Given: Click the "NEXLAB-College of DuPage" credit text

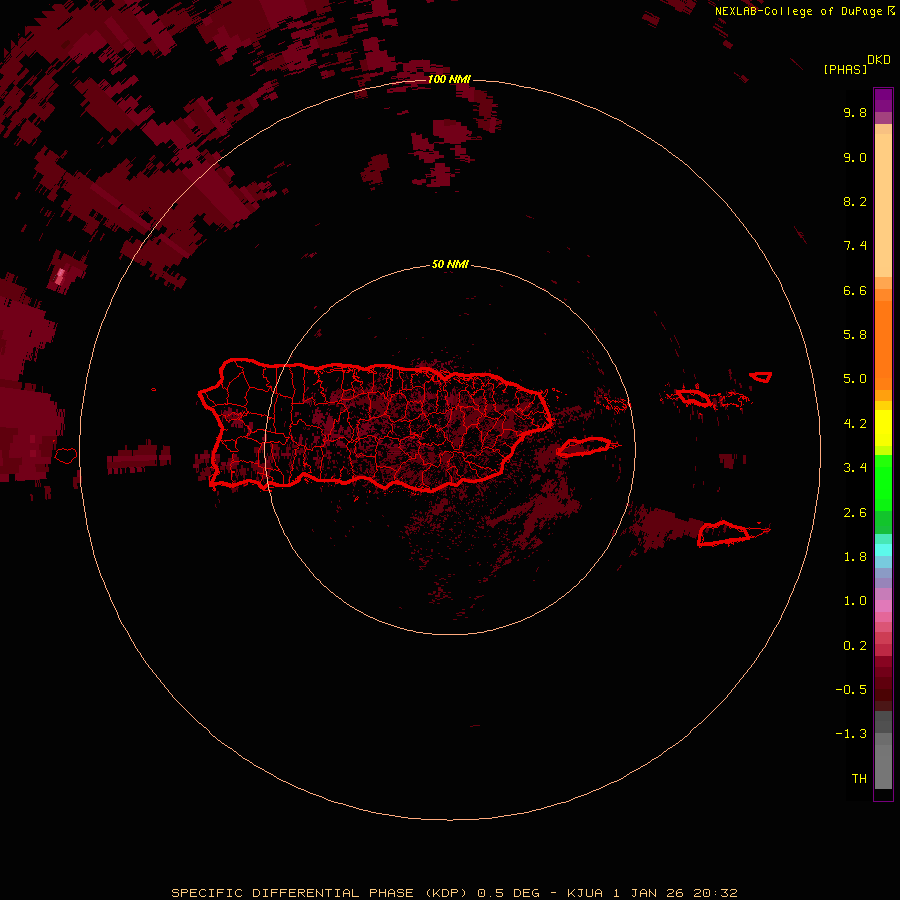Looking at the screenshot, I should (x=799, y=11).
